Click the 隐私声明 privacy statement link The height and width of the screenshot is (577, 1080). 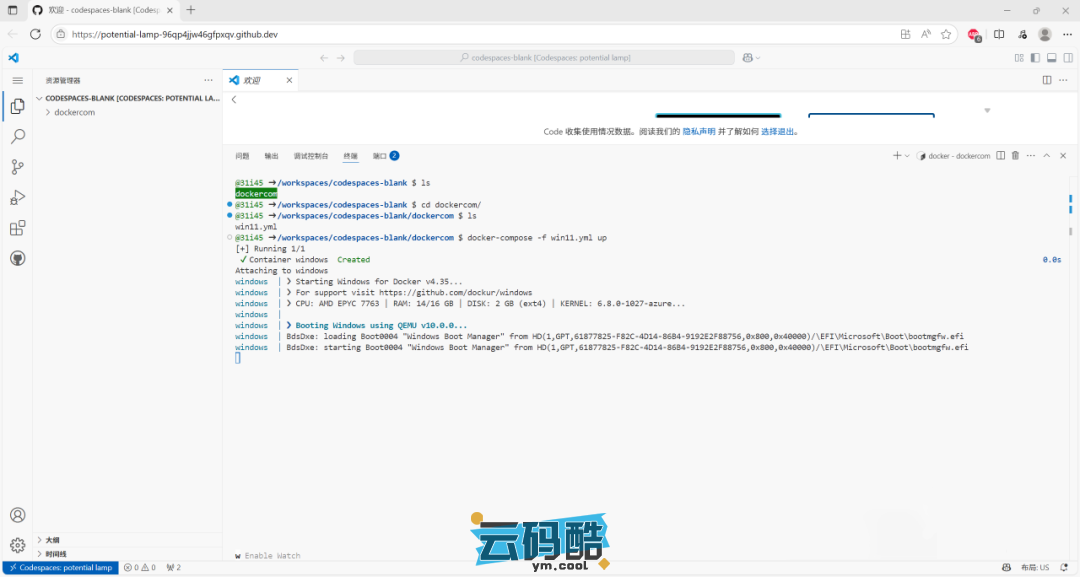click(699, 131)
